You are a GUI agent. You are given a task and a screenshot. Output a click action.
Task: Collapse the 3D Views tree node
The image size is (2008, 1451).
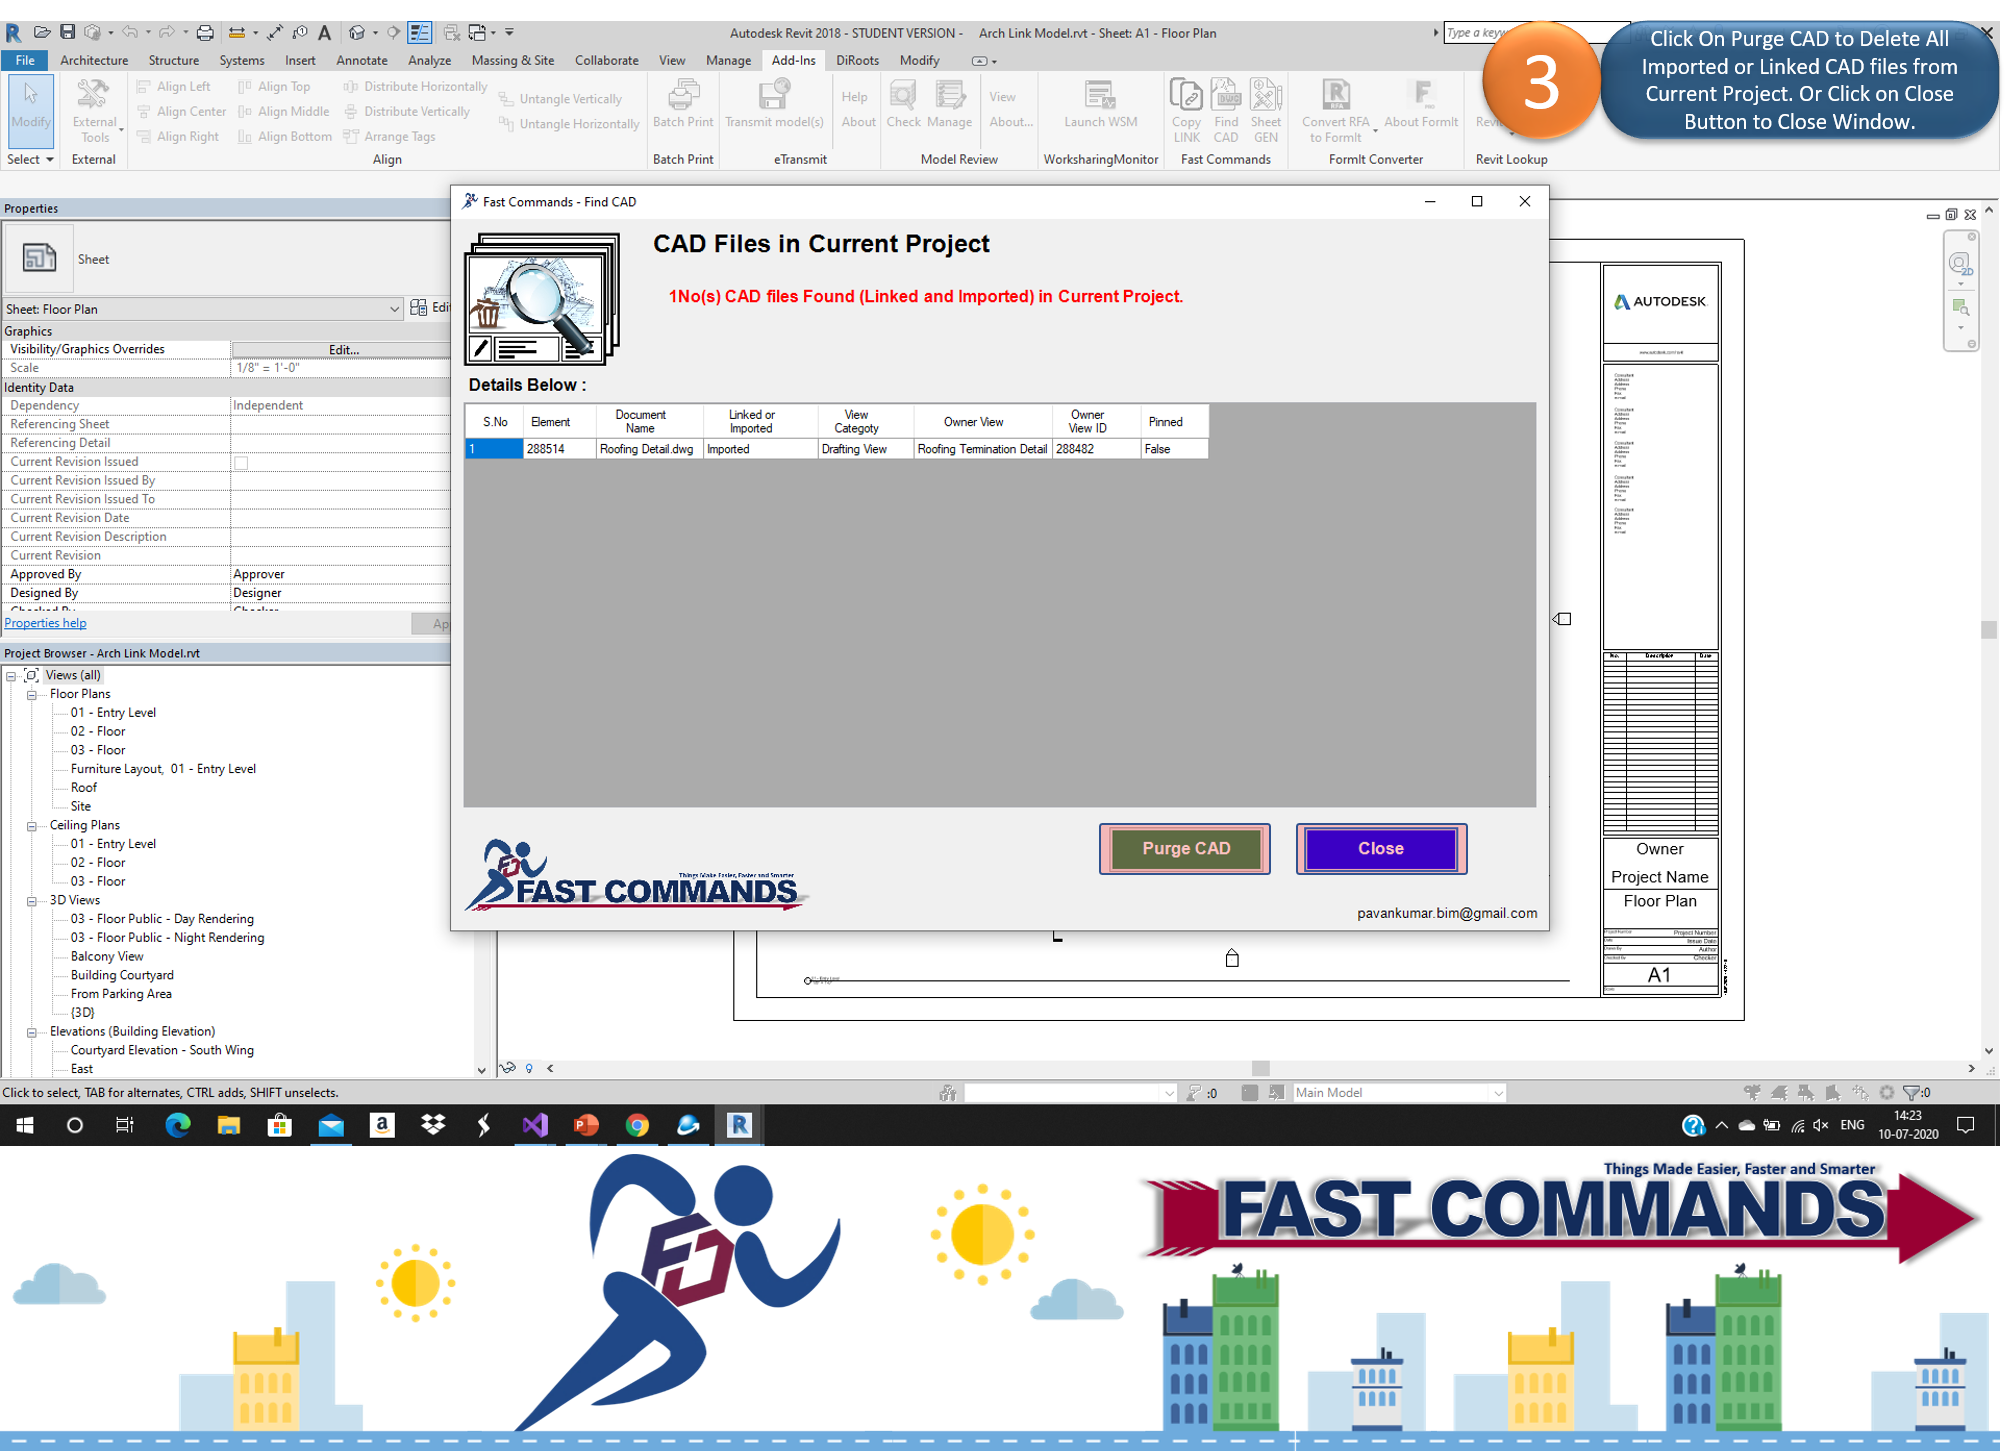[32, 900]
